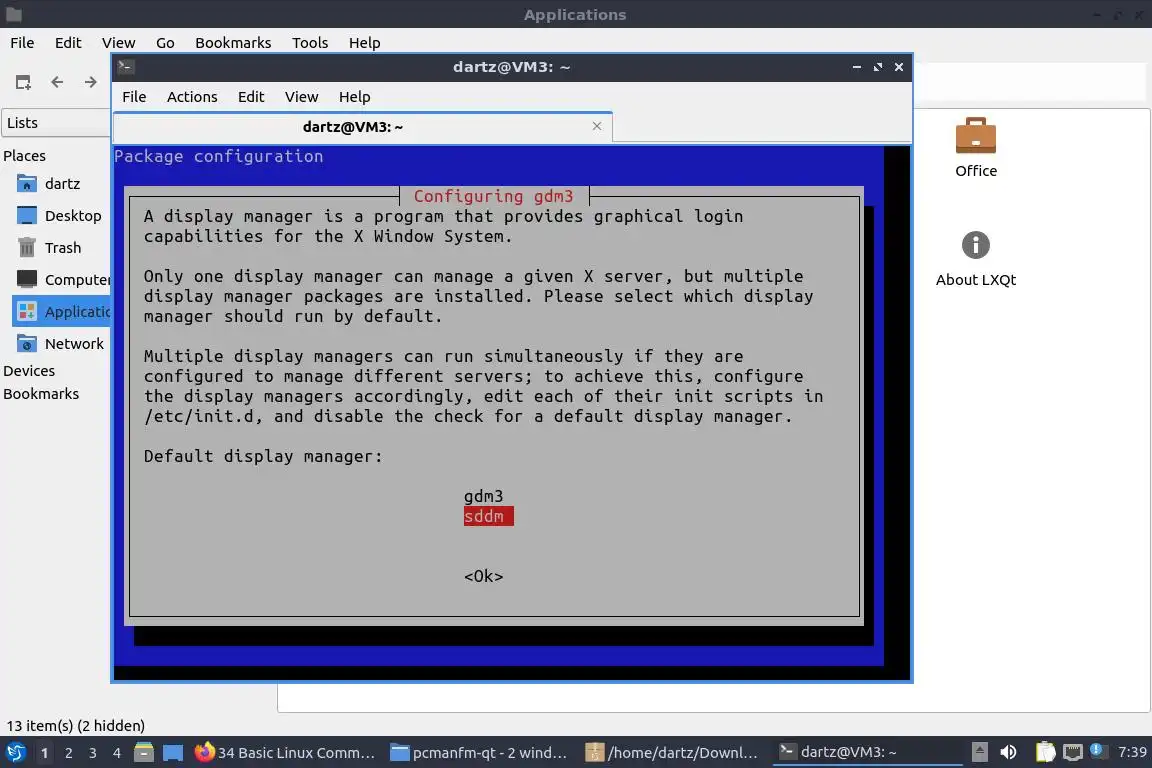The width and height of the screenshot is (1152, 768).
Task: Go forward in the file manager
Action: point(90,82)
